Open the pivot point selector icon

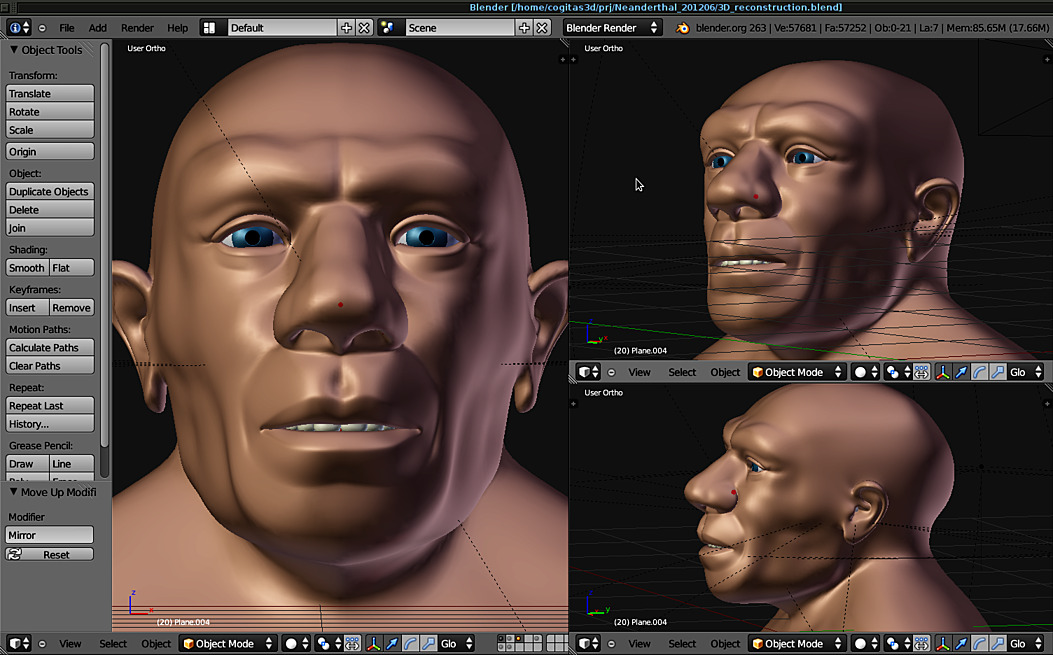point(322,643)
